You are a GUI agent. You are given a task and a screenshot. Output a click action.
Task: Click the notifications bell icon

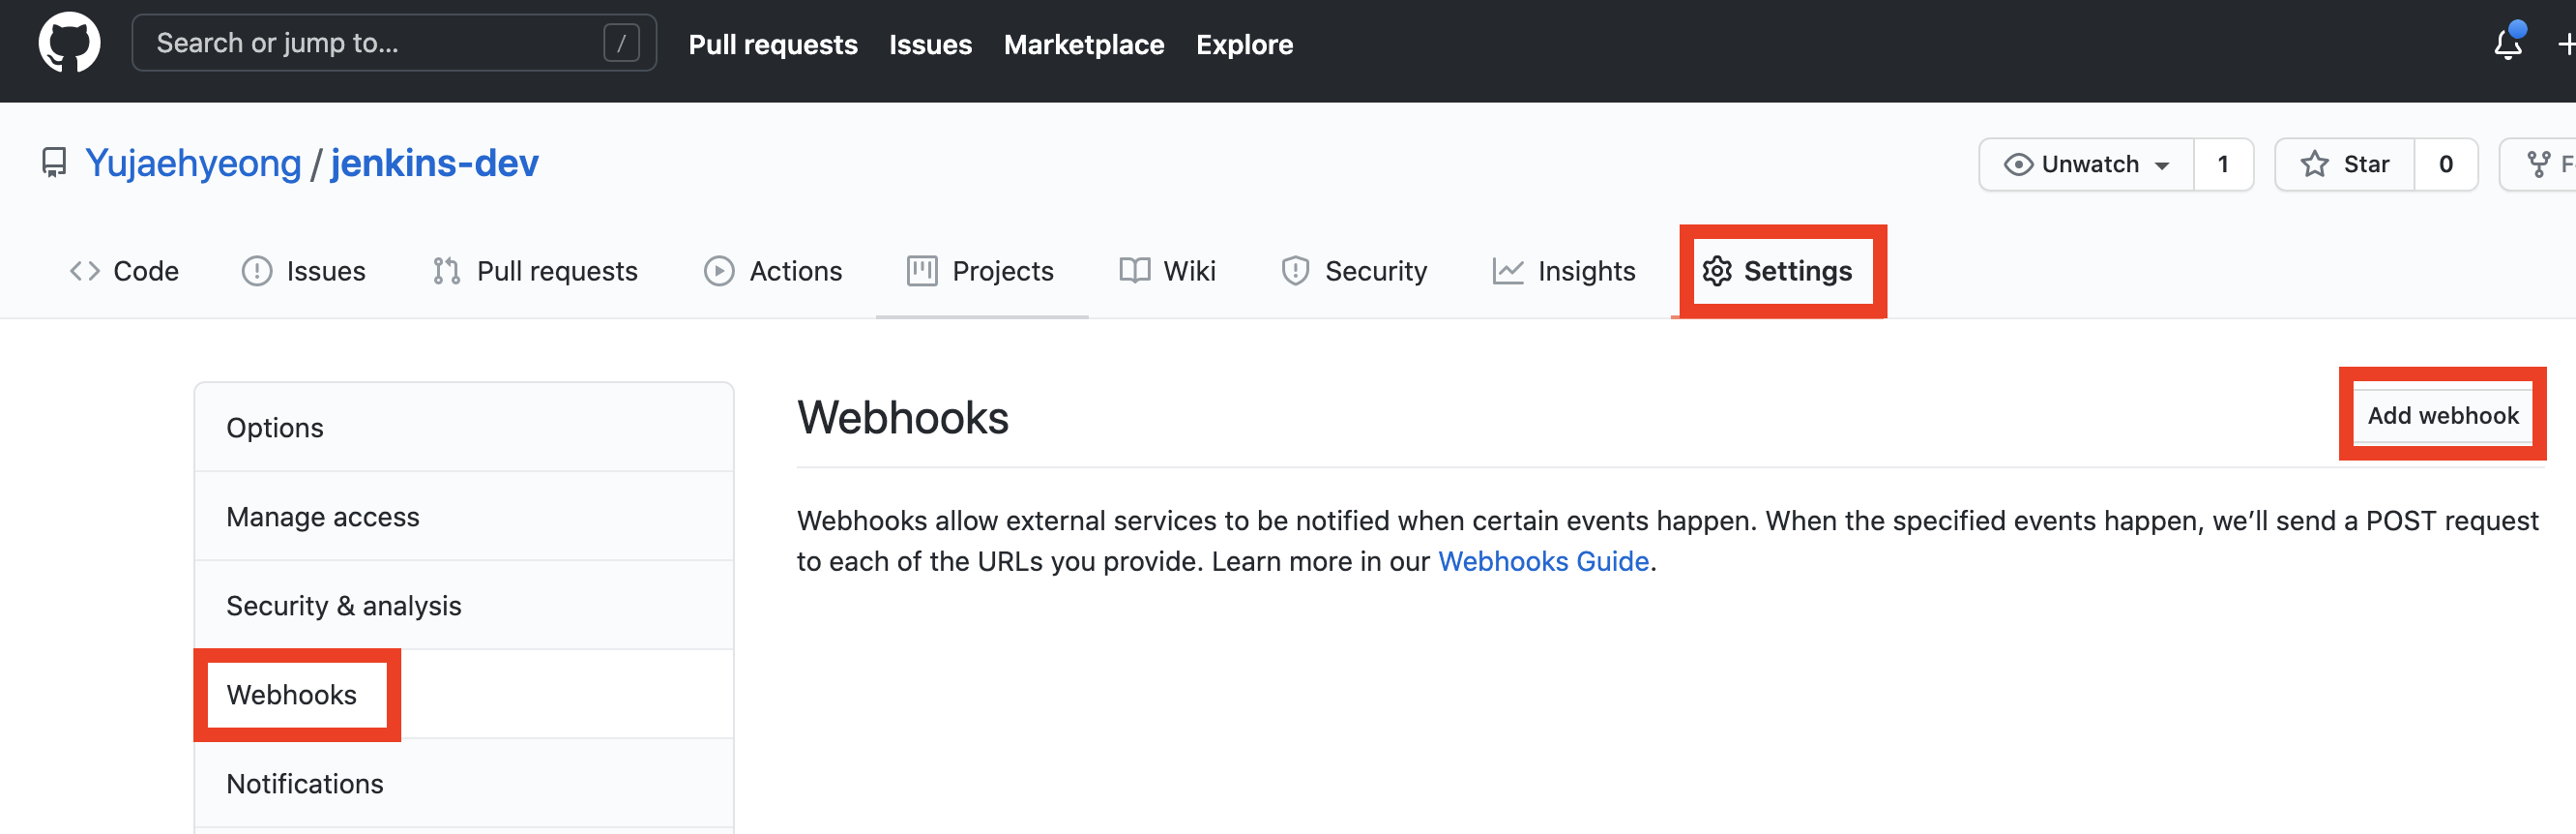click(x=2507, y=44)
